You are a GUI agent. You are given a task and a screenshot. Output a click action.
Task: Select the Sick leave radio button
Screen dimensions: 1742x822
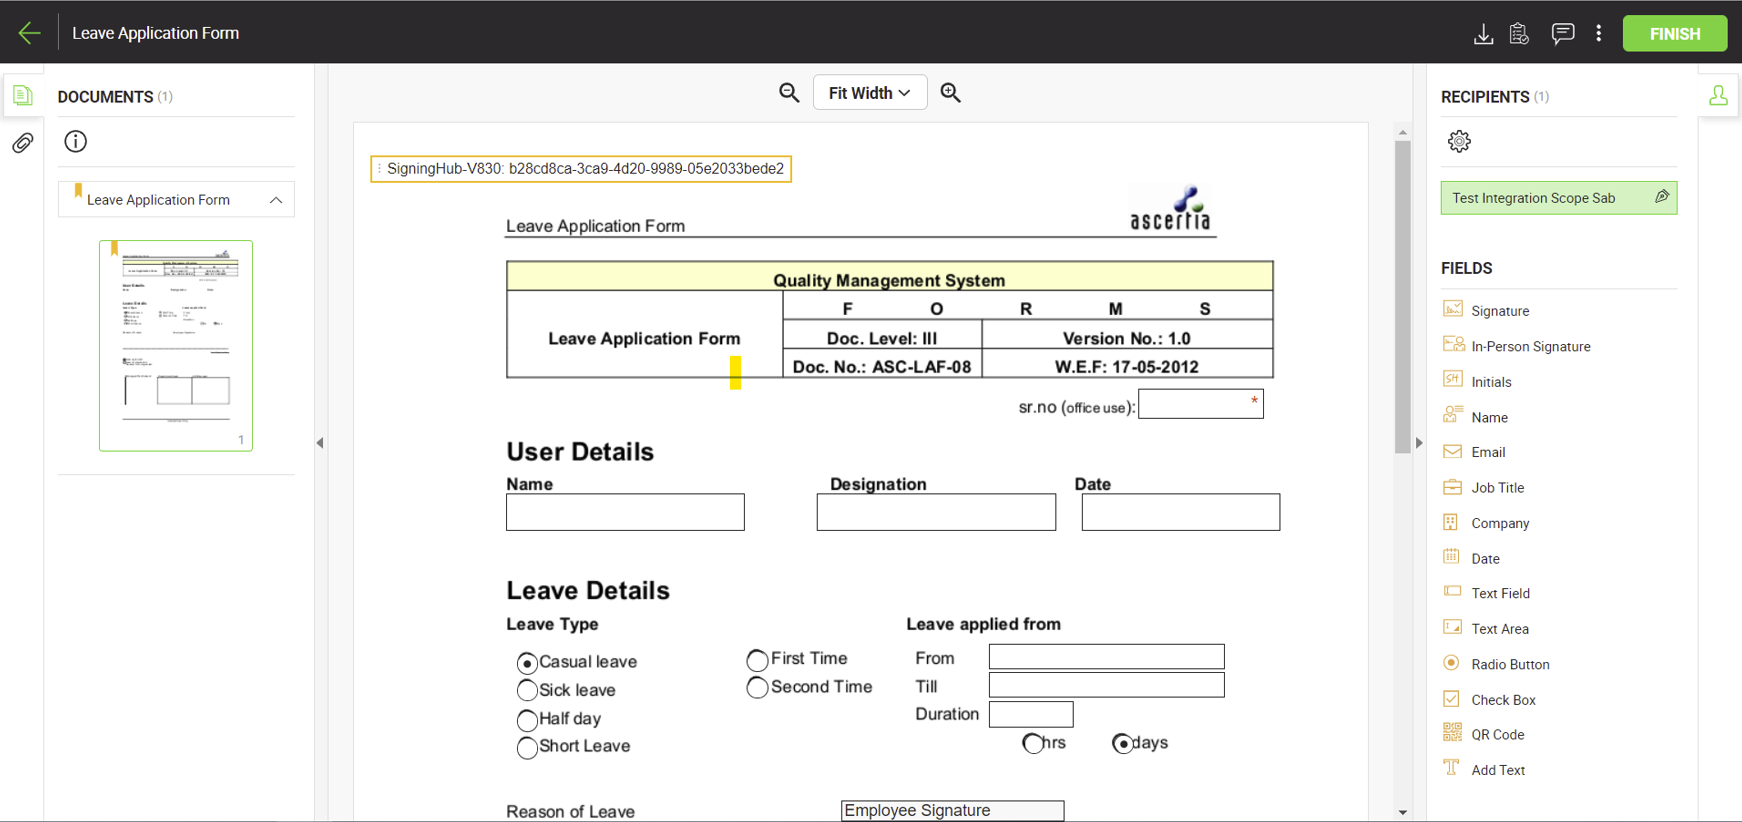527,691
